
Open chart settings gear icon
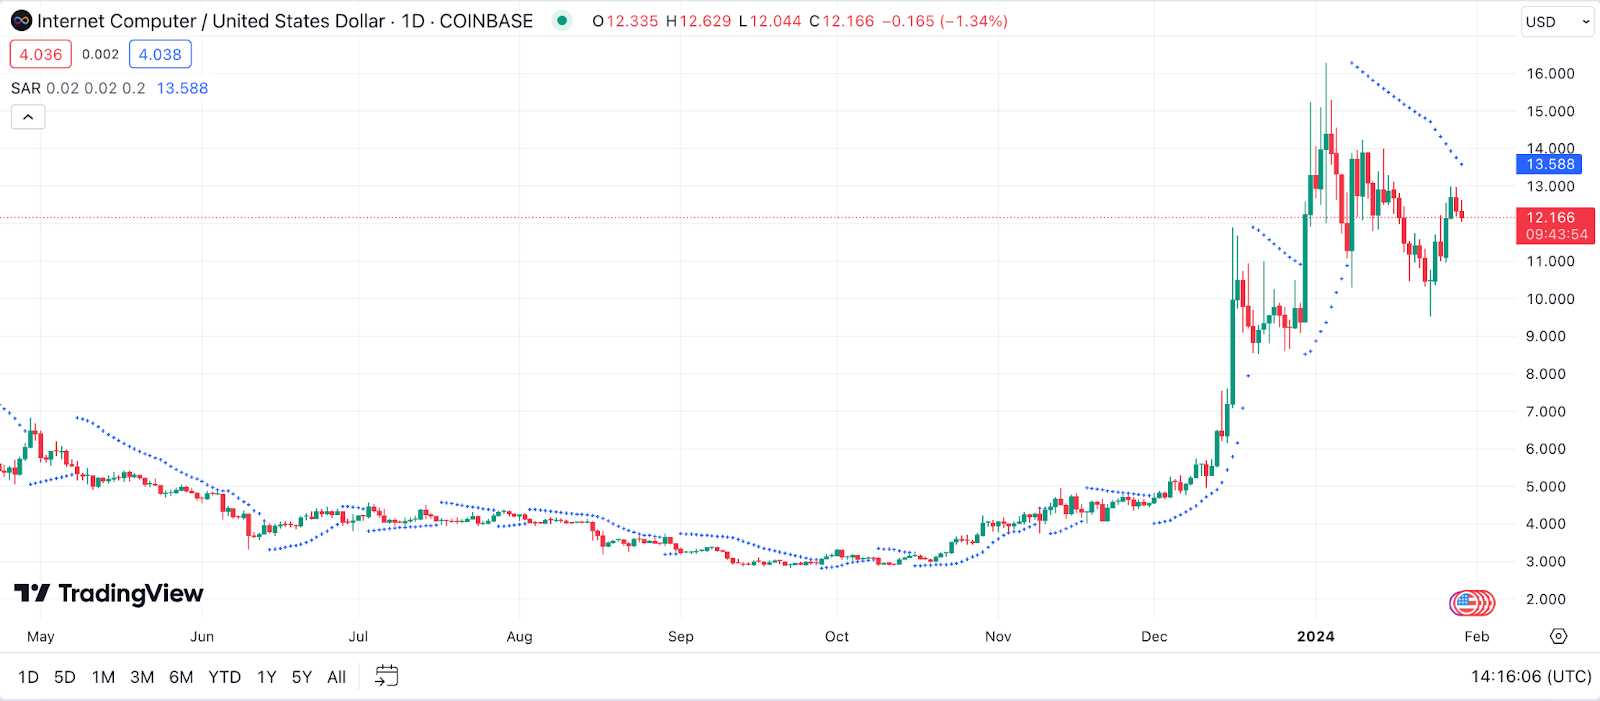tap(1558, 636)
